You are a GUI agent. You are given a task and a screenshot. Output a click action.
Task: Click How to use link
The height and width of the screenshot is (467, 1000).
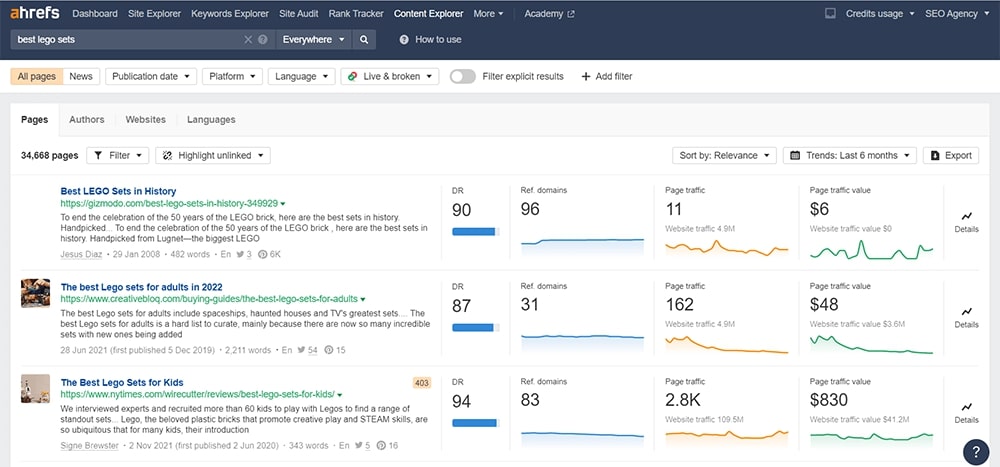click(430, 40)
